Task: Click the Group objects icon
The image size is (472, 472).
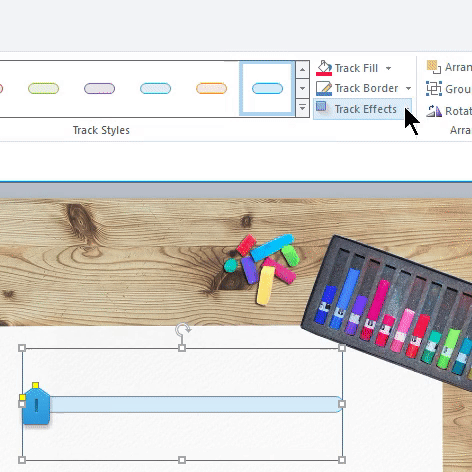Action: (434, 89)
